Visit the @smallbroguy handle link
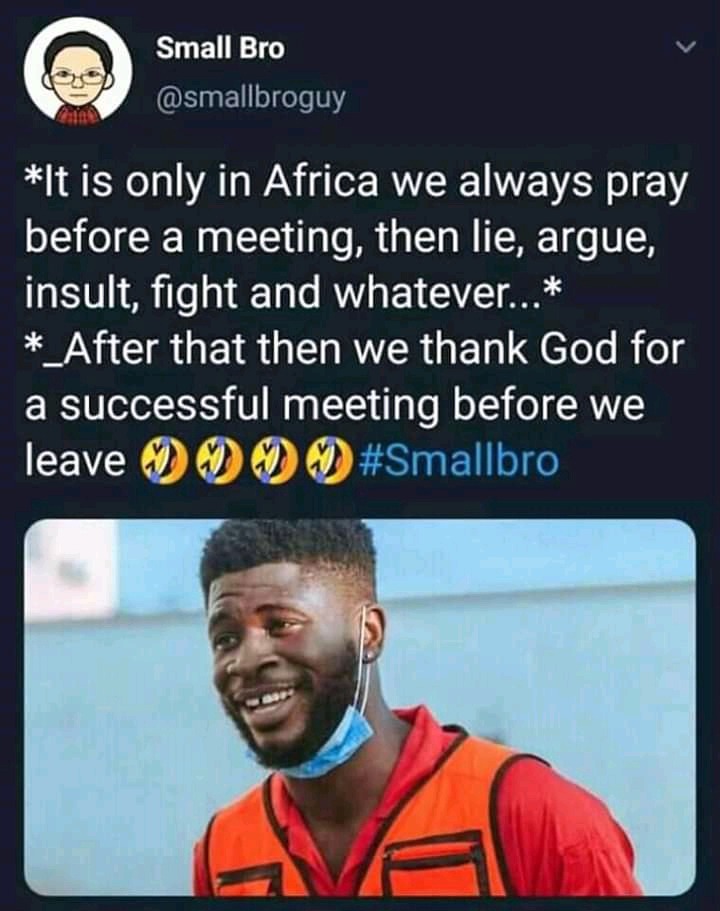The height and width of the screenshot is (911, 720). [x=250, y=98]
